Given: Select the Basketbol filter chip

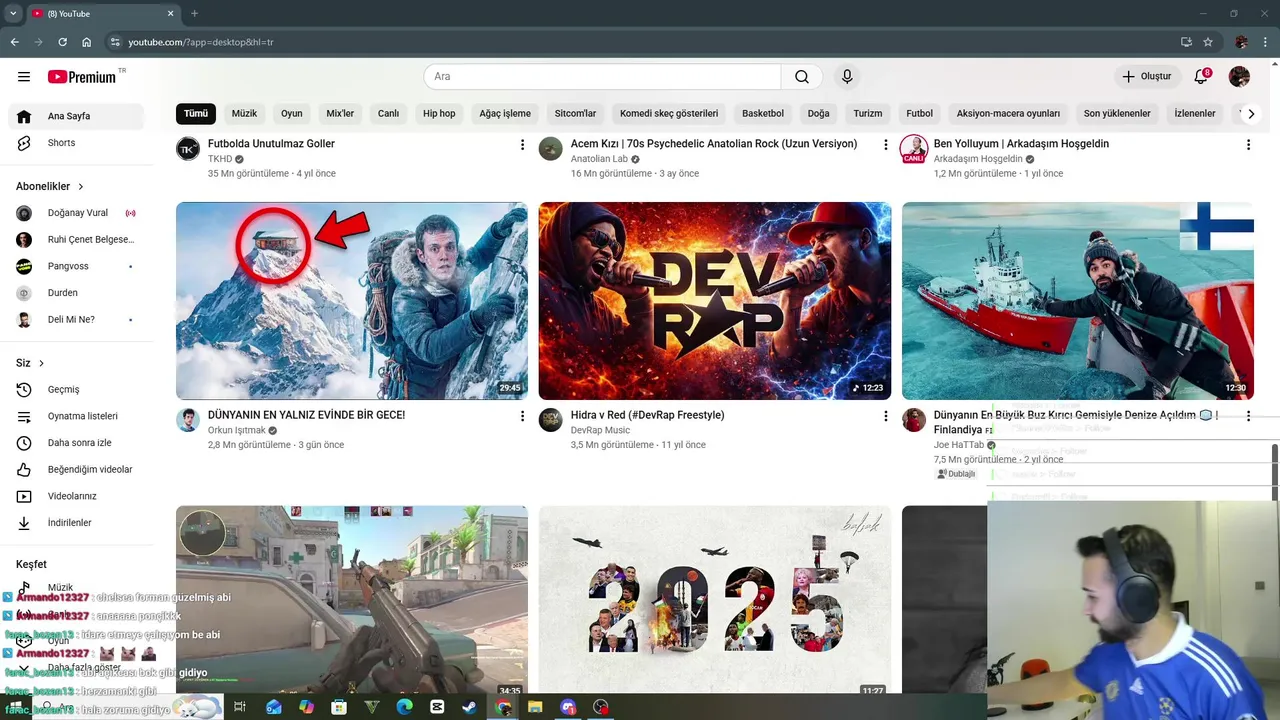Looking at the screenshot, I should [763, 113].
